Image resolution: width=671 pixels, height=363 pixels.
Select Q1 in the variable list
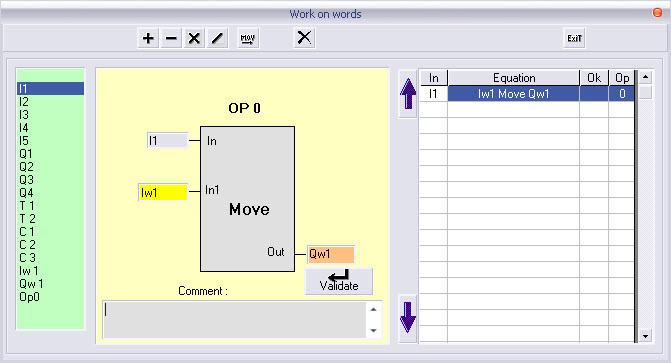click(26, 154)
